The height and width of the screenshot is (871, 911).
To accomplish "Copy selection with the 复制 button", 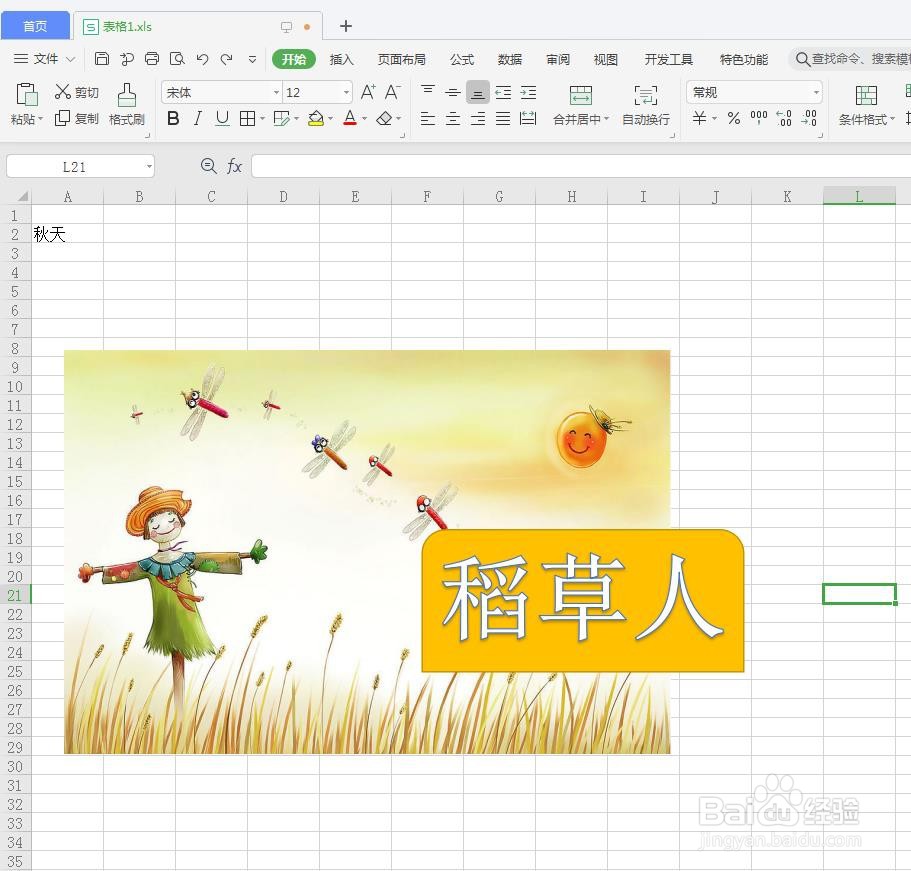I will 77,119.
